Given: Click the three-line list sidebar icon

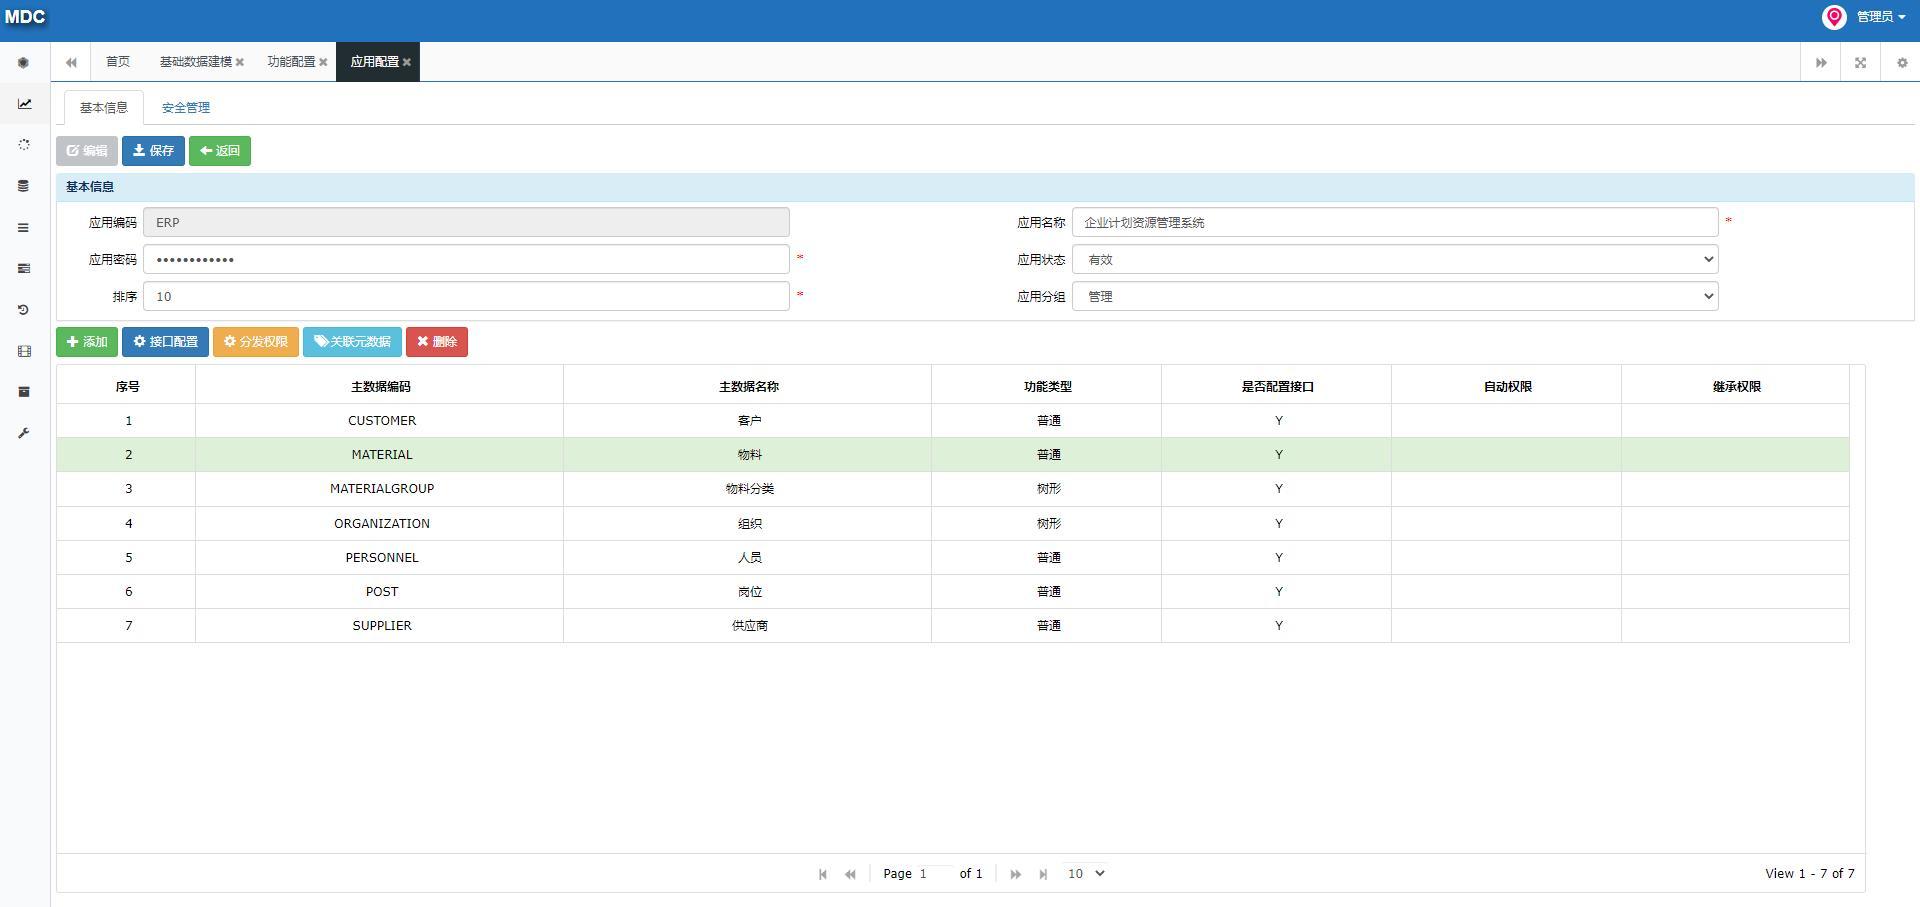Looking at the screenshot, I should 24,227.
